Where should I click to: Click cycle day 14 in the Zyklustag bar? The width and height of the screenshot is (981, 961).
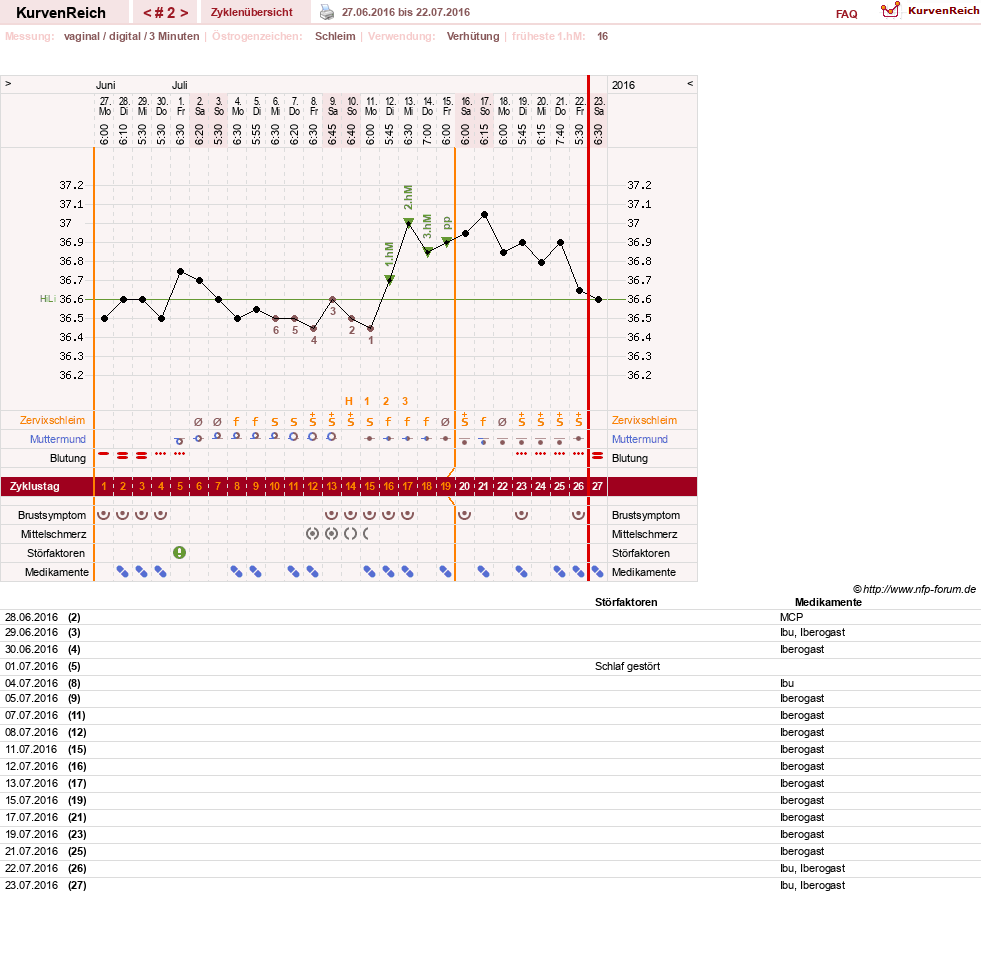tap(350, 486)
